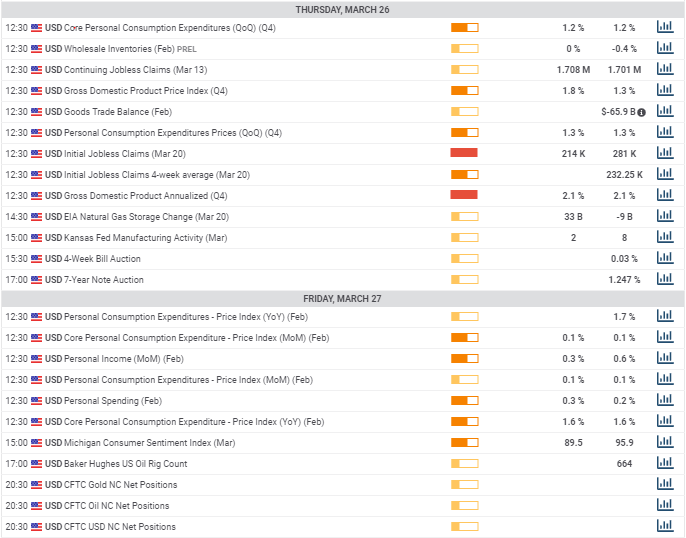This screenshot has width=686, height=538.
Task: Click chart icon for 7-Year Note Auction
Action: 664,279
